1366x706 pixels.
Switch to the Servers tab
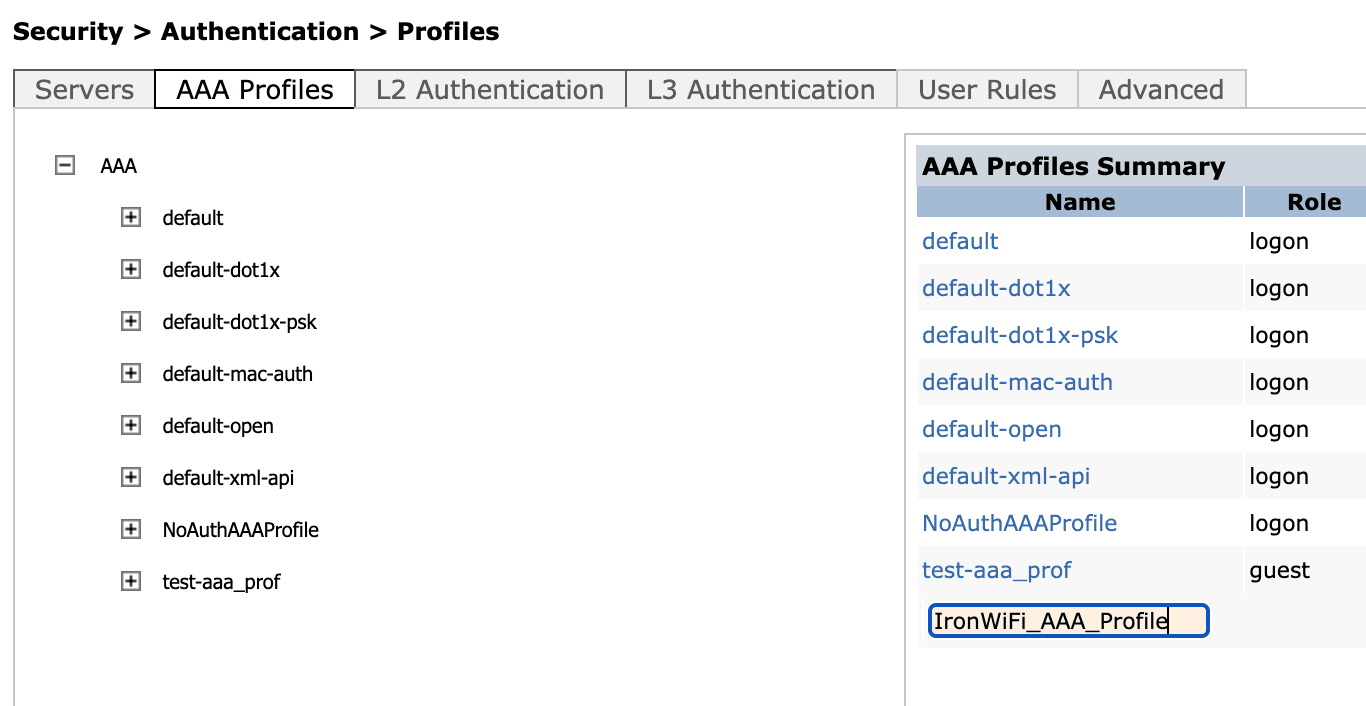84,90
